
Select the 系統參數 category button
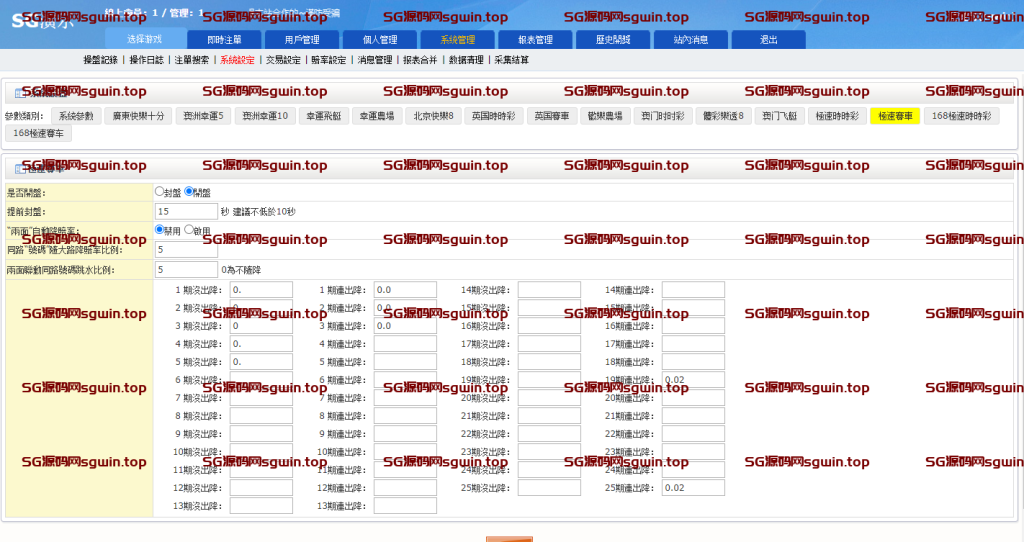[x=76, y=116]
